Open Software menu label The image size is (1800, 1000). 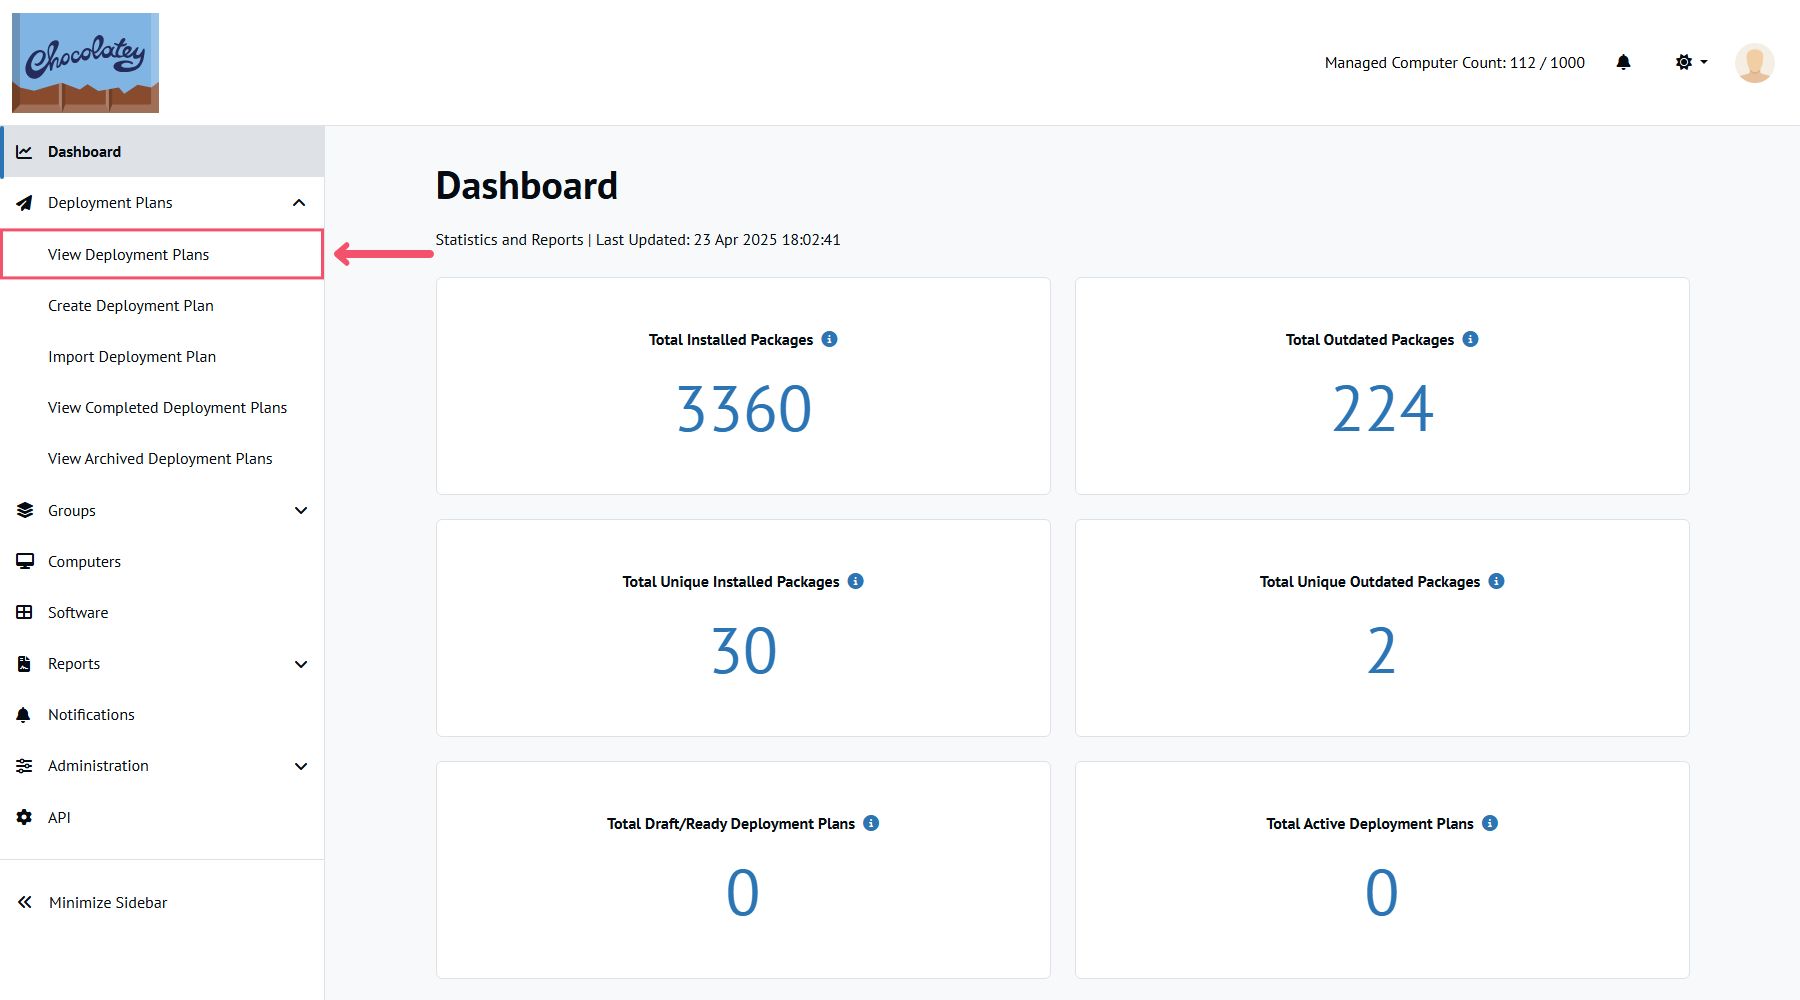coord(78,613)
